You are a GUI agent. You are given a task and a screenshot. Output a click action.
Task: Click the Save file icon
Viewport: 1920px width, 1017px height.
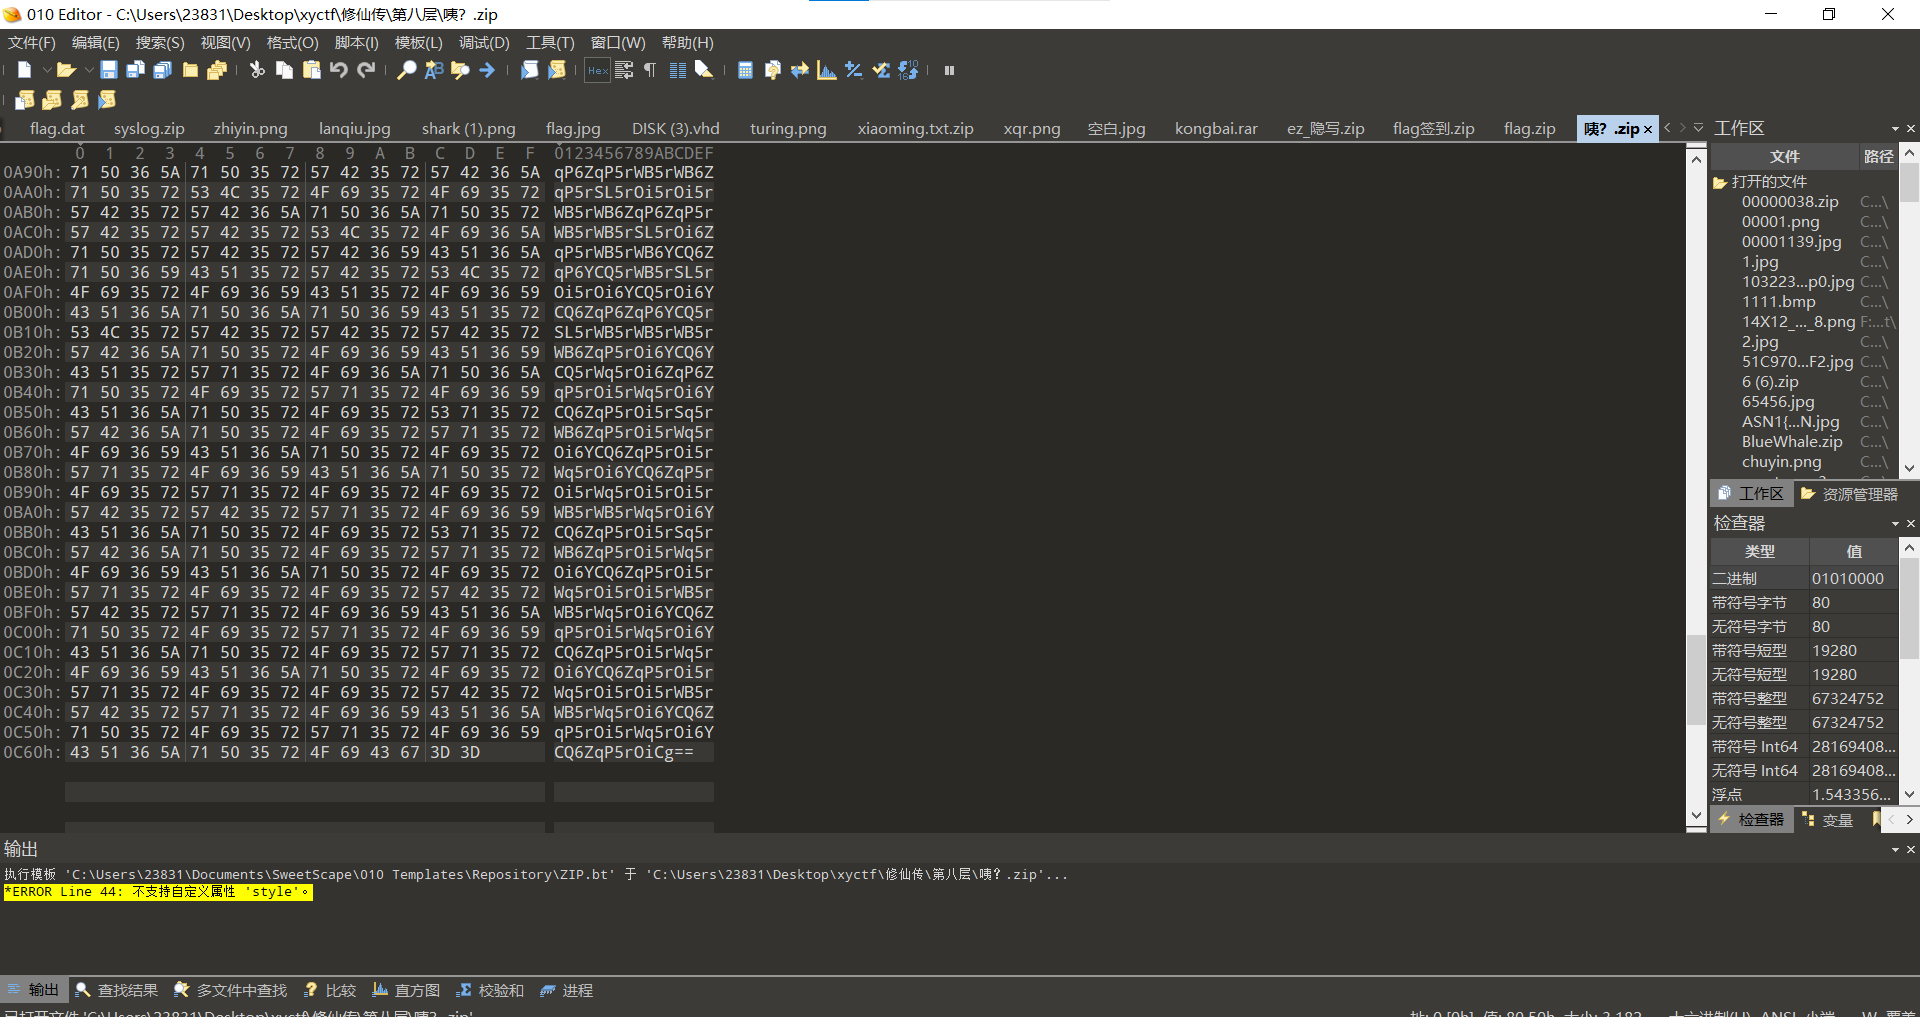[109, 70]
